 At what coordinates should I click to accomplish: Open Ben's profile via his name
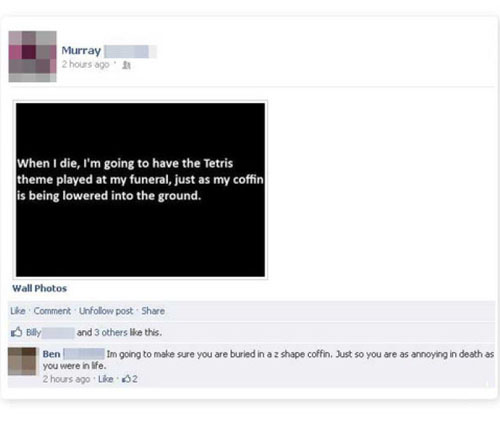(51, 354)
